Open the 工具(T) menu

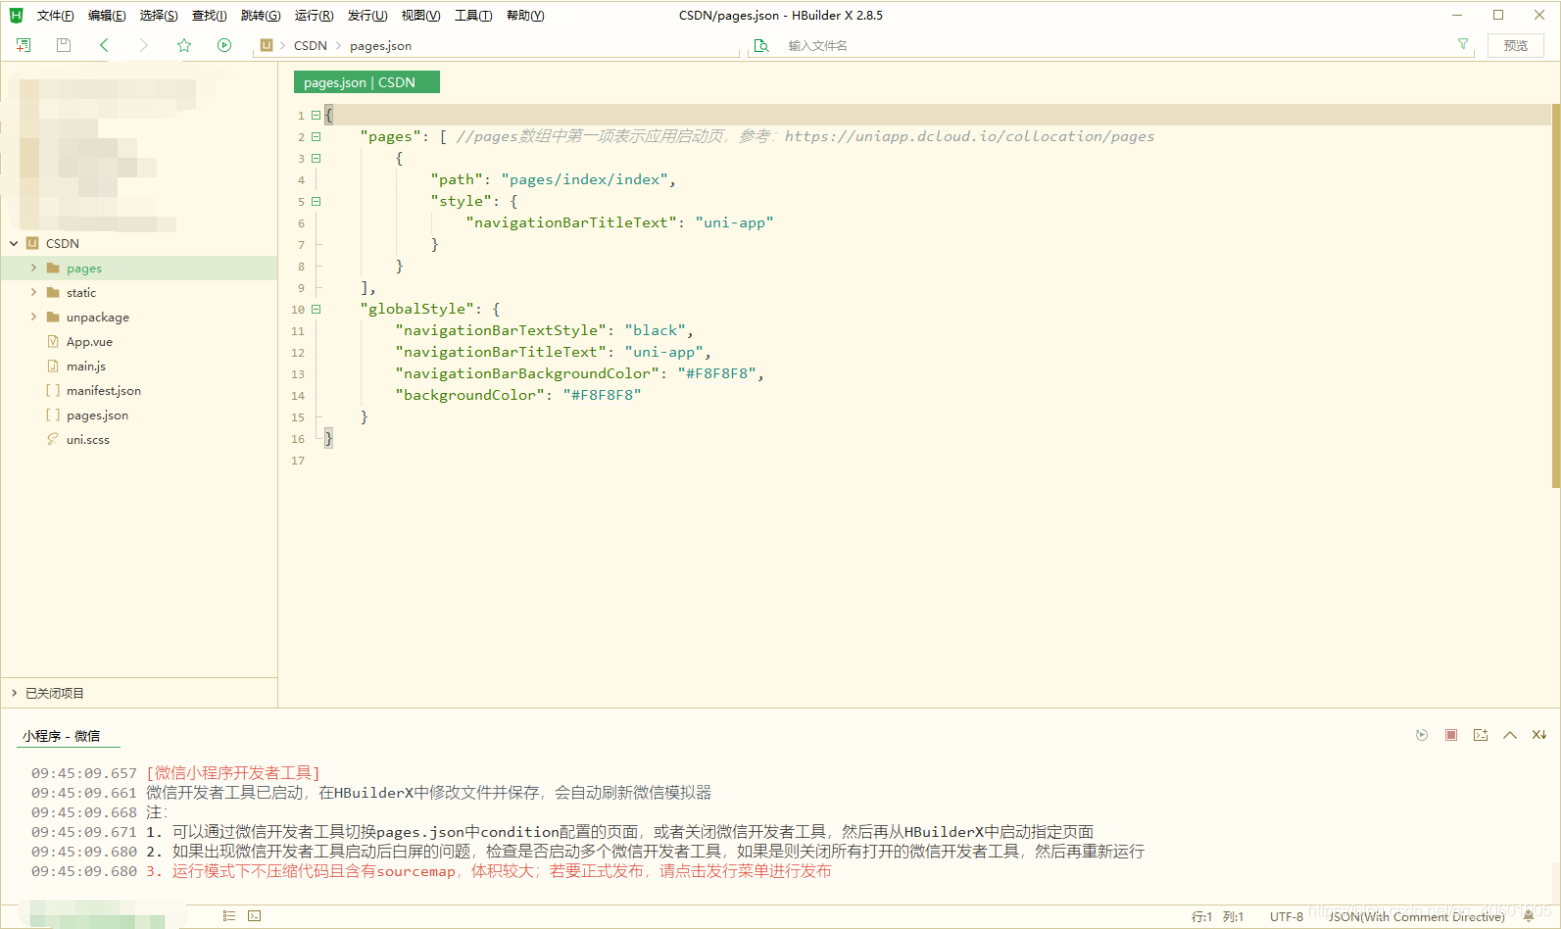pos(473,15)
